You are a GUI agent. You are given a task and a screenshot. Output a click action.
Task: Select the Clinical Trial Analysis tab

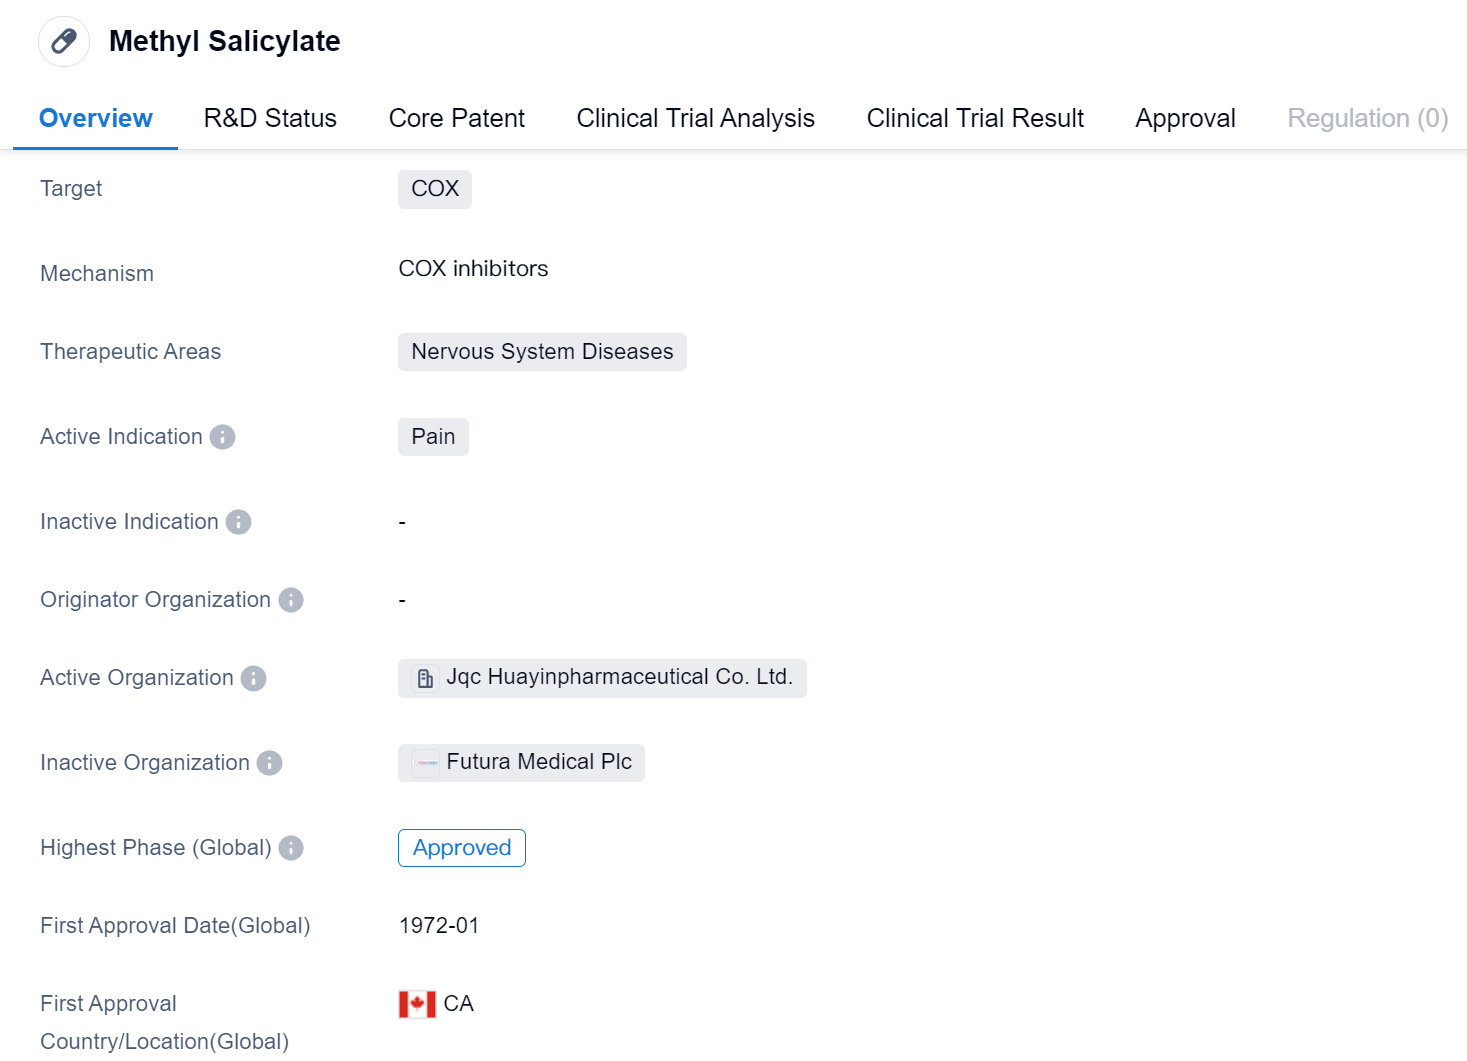coord(695,118)
